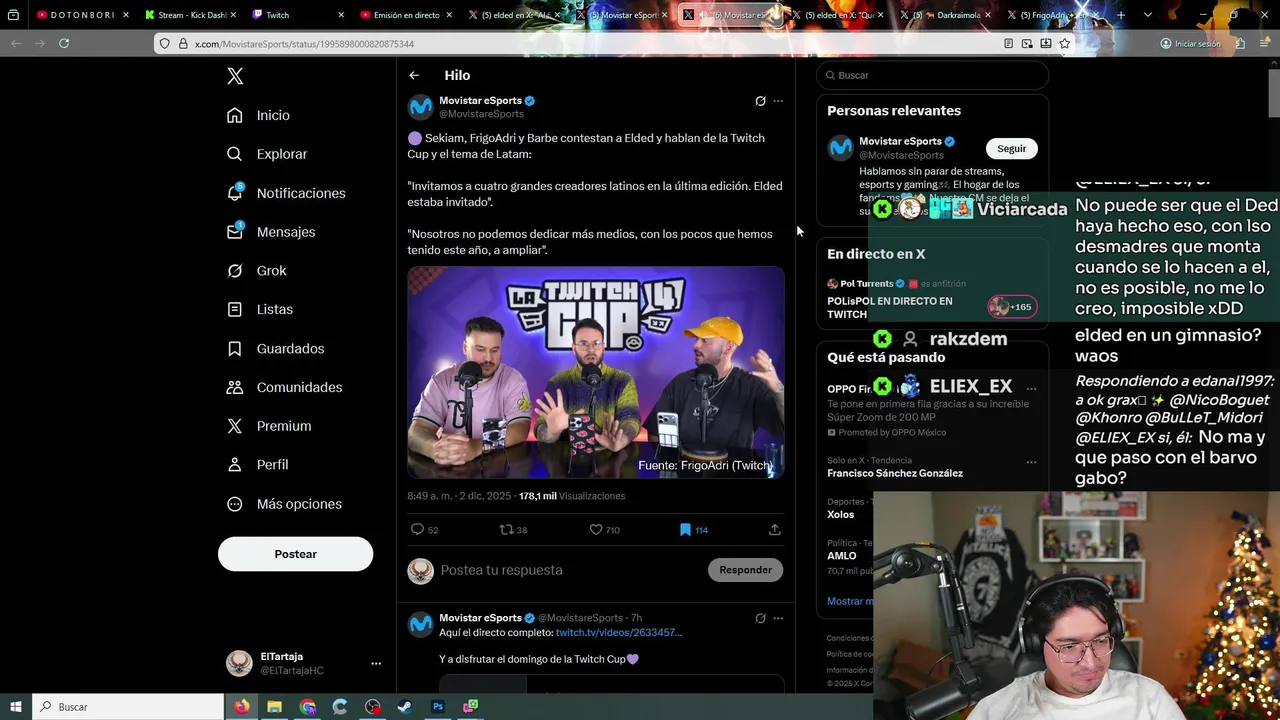1280x720 pixels.
Task: Bookmark this page with star icon
Action: pos(1065,44)
